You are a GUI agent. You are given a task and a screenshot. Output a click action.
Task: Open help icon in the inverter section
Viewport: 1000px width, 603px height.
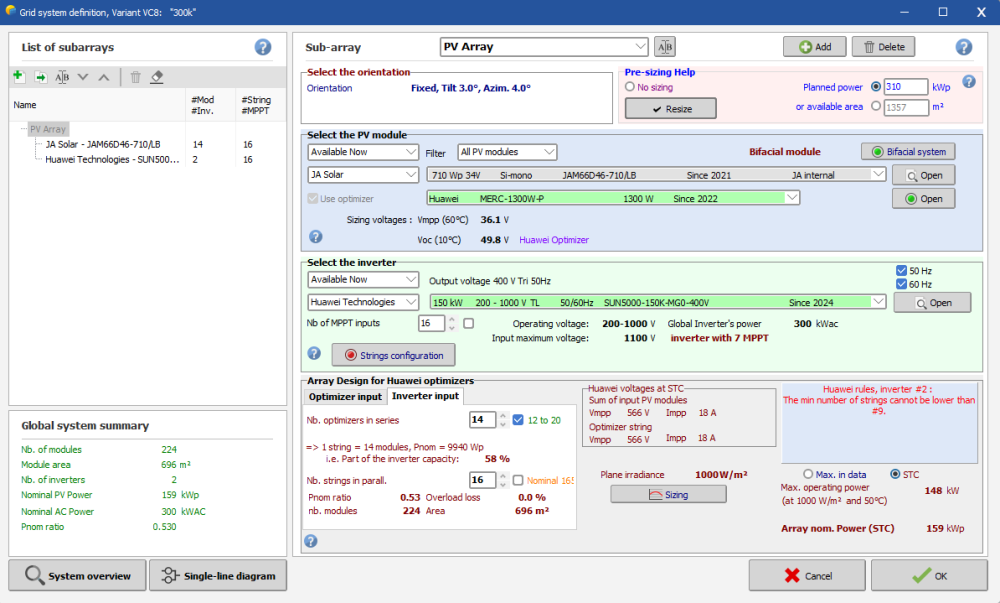315,354
